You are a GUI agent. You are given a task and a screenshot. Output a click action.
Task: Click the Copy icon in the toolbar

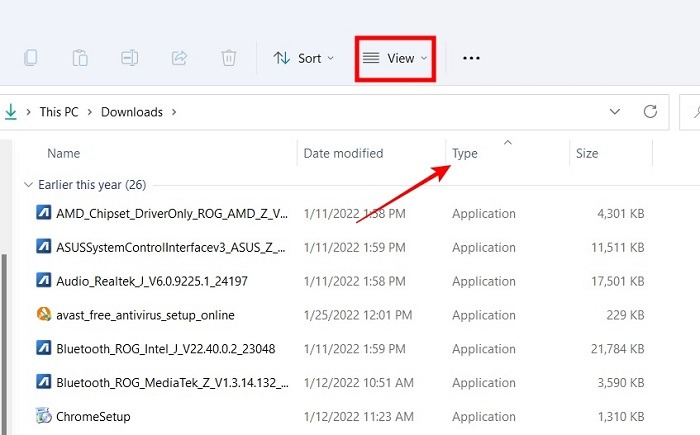(30, 58)
